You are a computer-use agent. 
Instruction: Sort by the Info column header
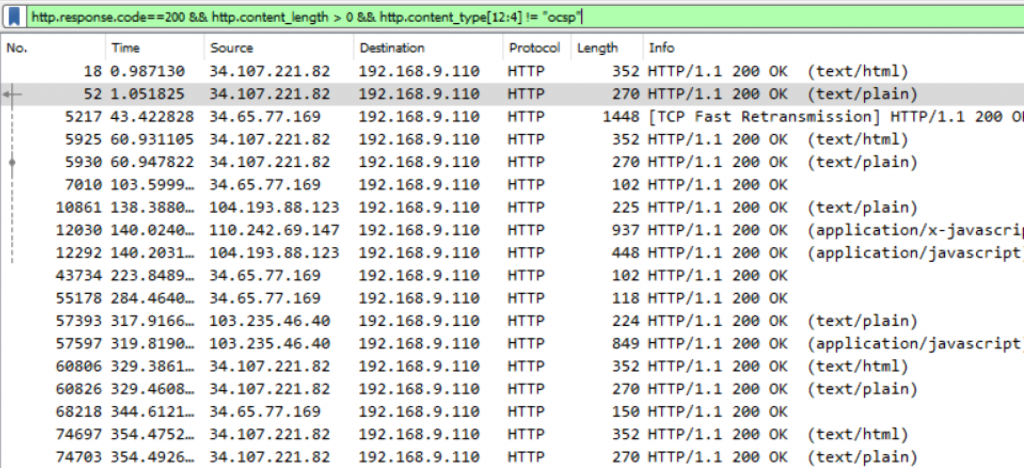[833, 48]
